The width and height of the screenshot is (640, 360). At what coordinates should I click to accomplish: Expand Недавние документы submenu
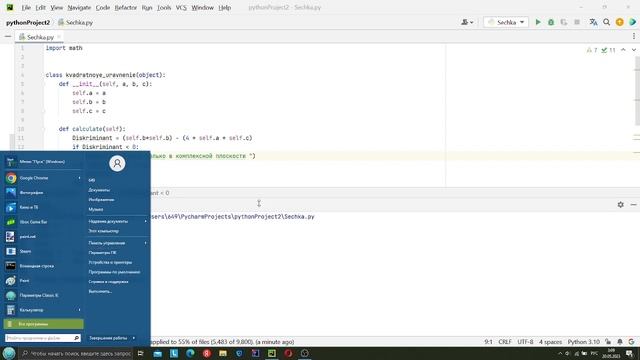(118, 221)
